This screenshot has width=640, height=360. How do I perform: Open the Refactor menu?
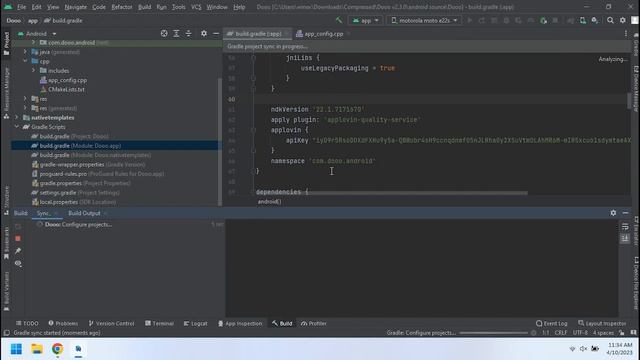pos(122,7)
